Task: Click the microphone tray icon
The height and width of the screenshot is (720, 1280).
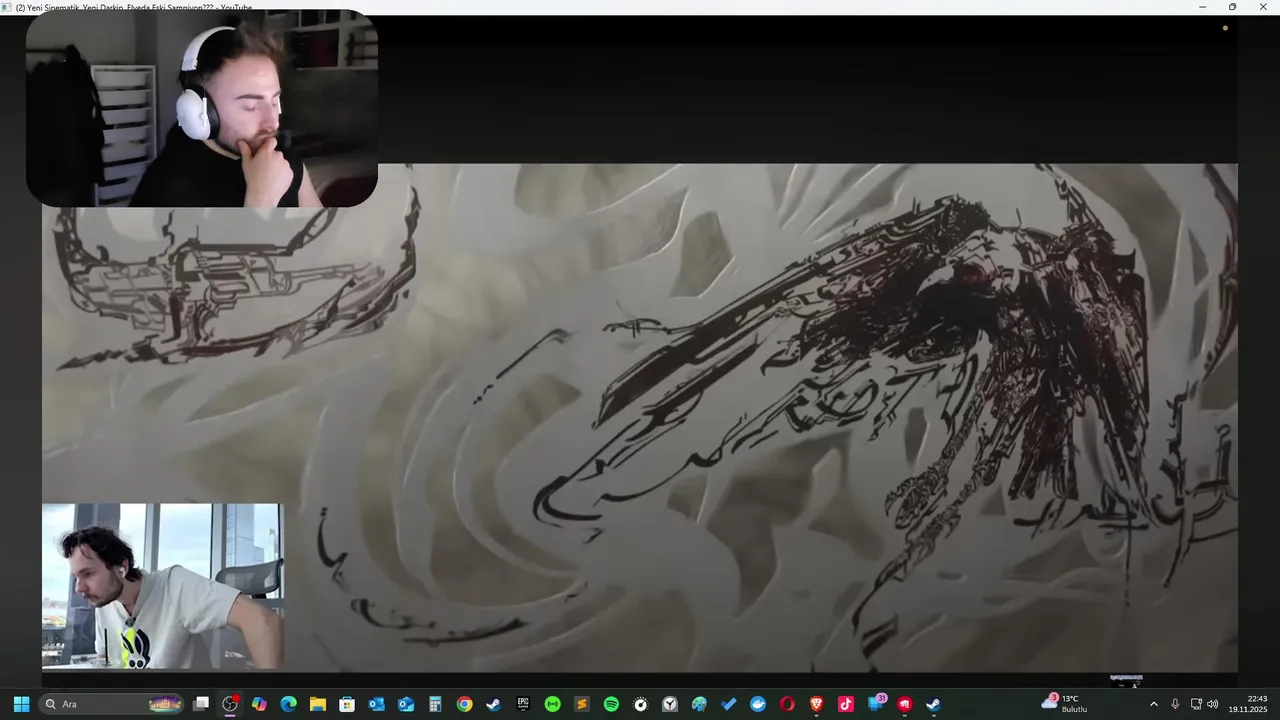Action: point(1175,704)
